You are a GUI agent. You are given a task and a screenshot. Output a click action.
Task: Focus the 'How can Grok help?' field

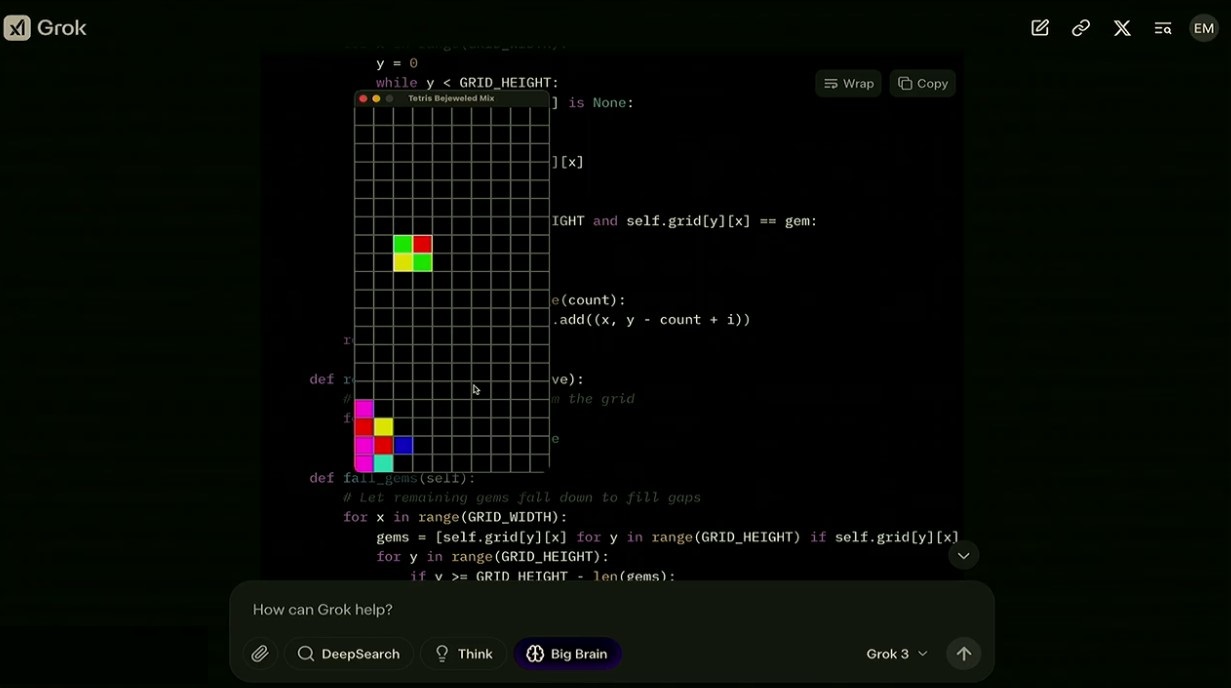point(612,610)
